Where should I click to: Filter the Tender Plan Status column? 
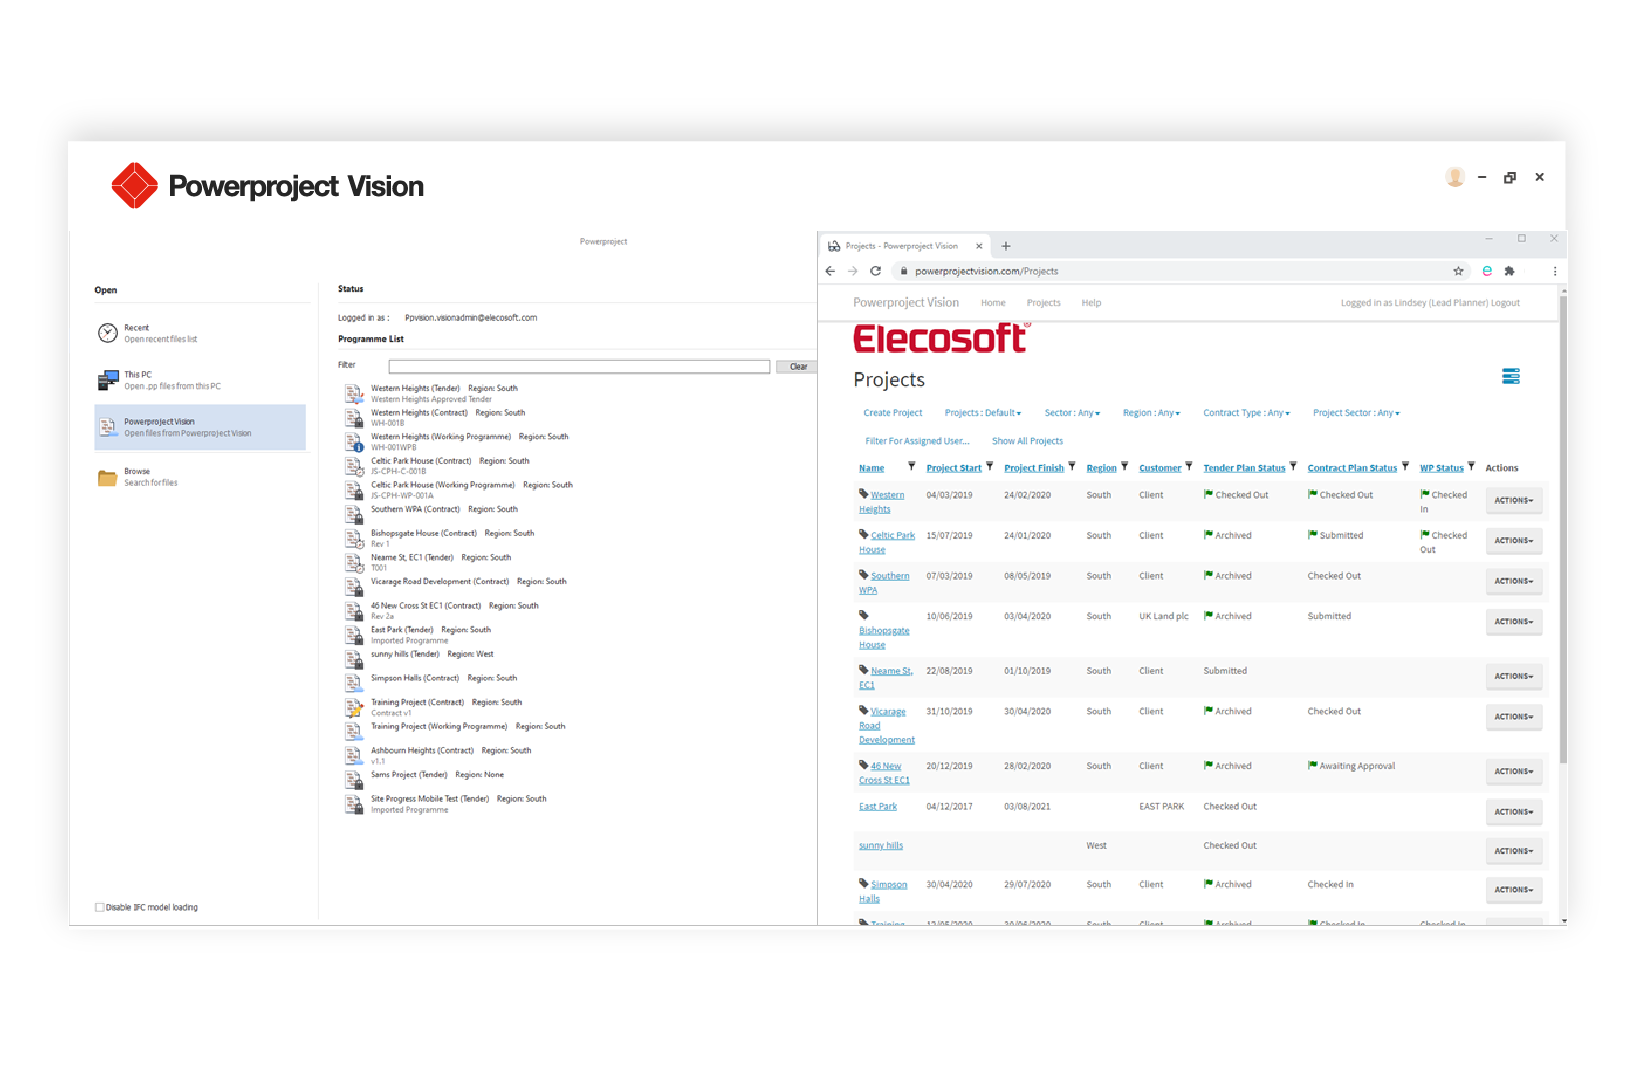click(x=1293, y=466)
